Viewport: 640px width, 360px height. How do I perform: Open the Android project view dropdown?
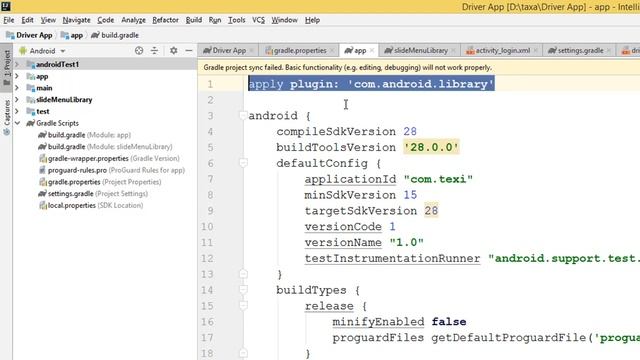tap(42, 51)
